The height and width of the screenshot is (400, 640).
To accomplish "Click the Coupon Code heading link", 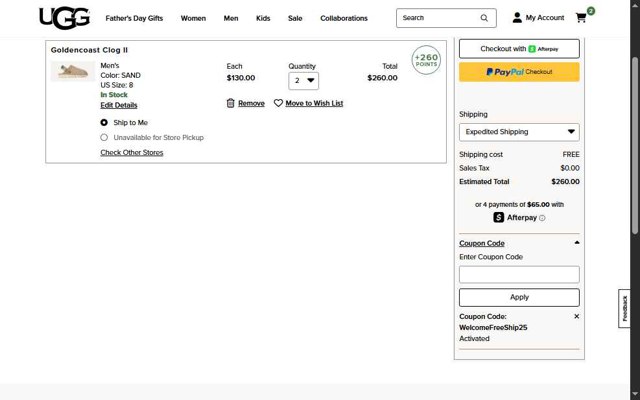I will tap(482, 243).
